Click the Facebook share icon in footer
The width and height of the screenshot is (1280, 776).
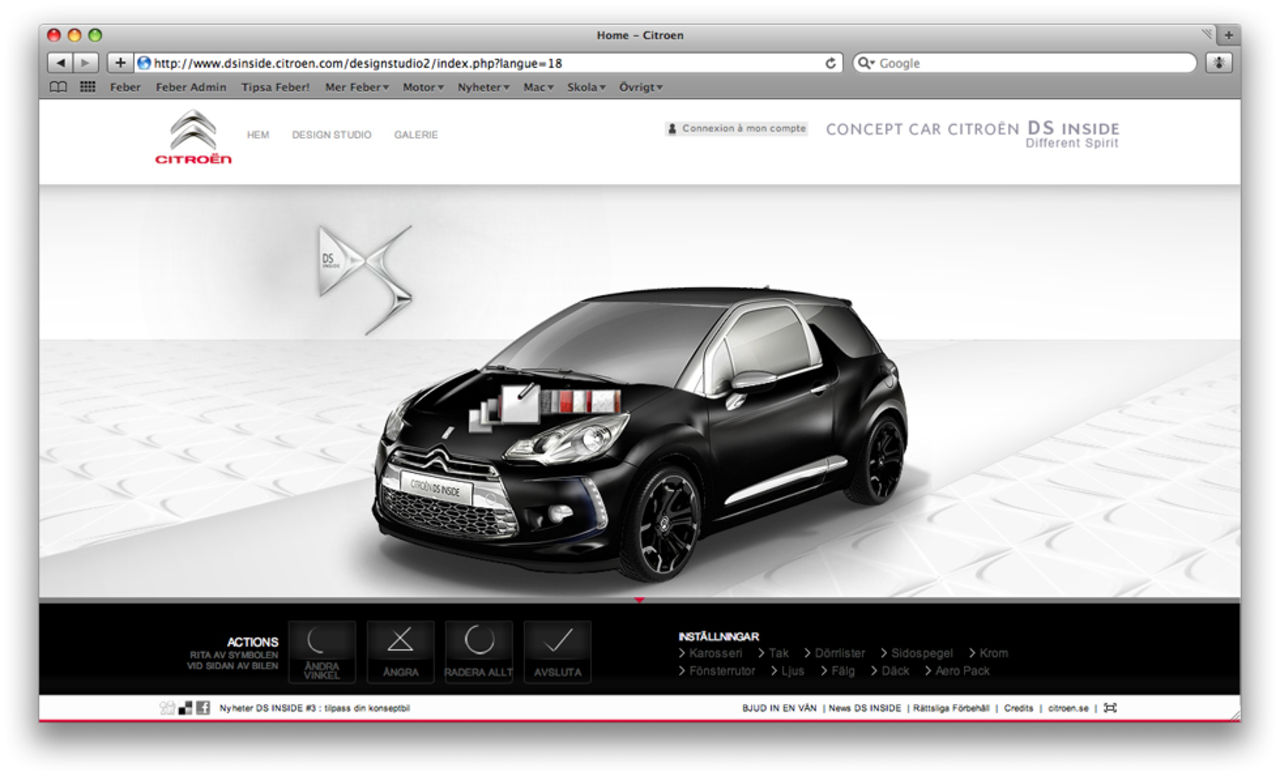[x=203, y=708]
